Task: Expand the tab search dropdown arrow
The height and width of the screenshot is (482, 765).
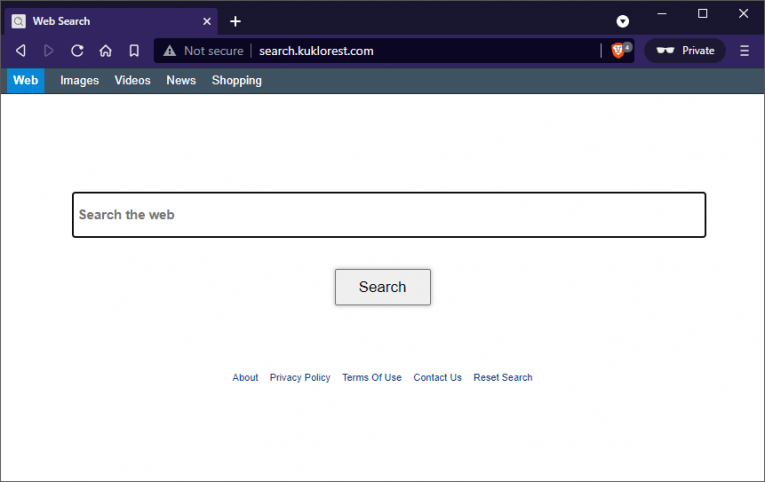Action: (x=623, y=21)
